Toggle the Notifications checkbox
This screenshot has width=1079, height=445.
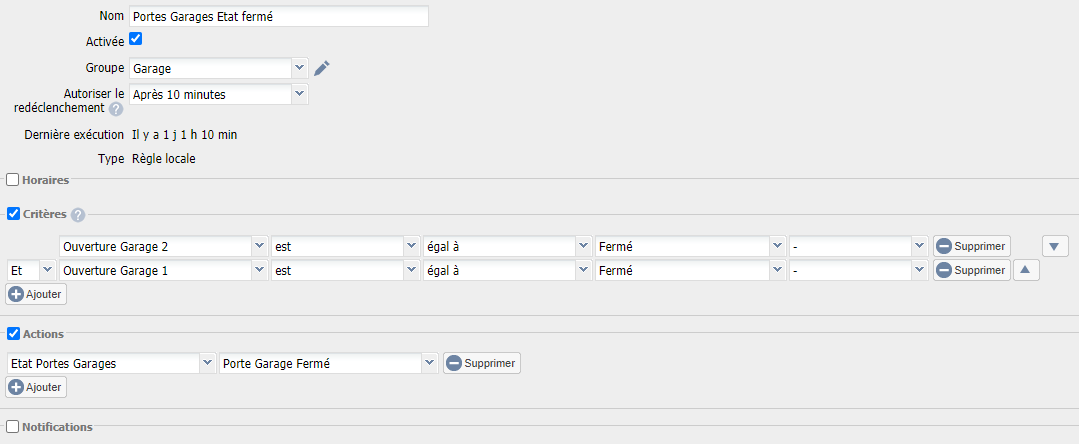point(12,427)
